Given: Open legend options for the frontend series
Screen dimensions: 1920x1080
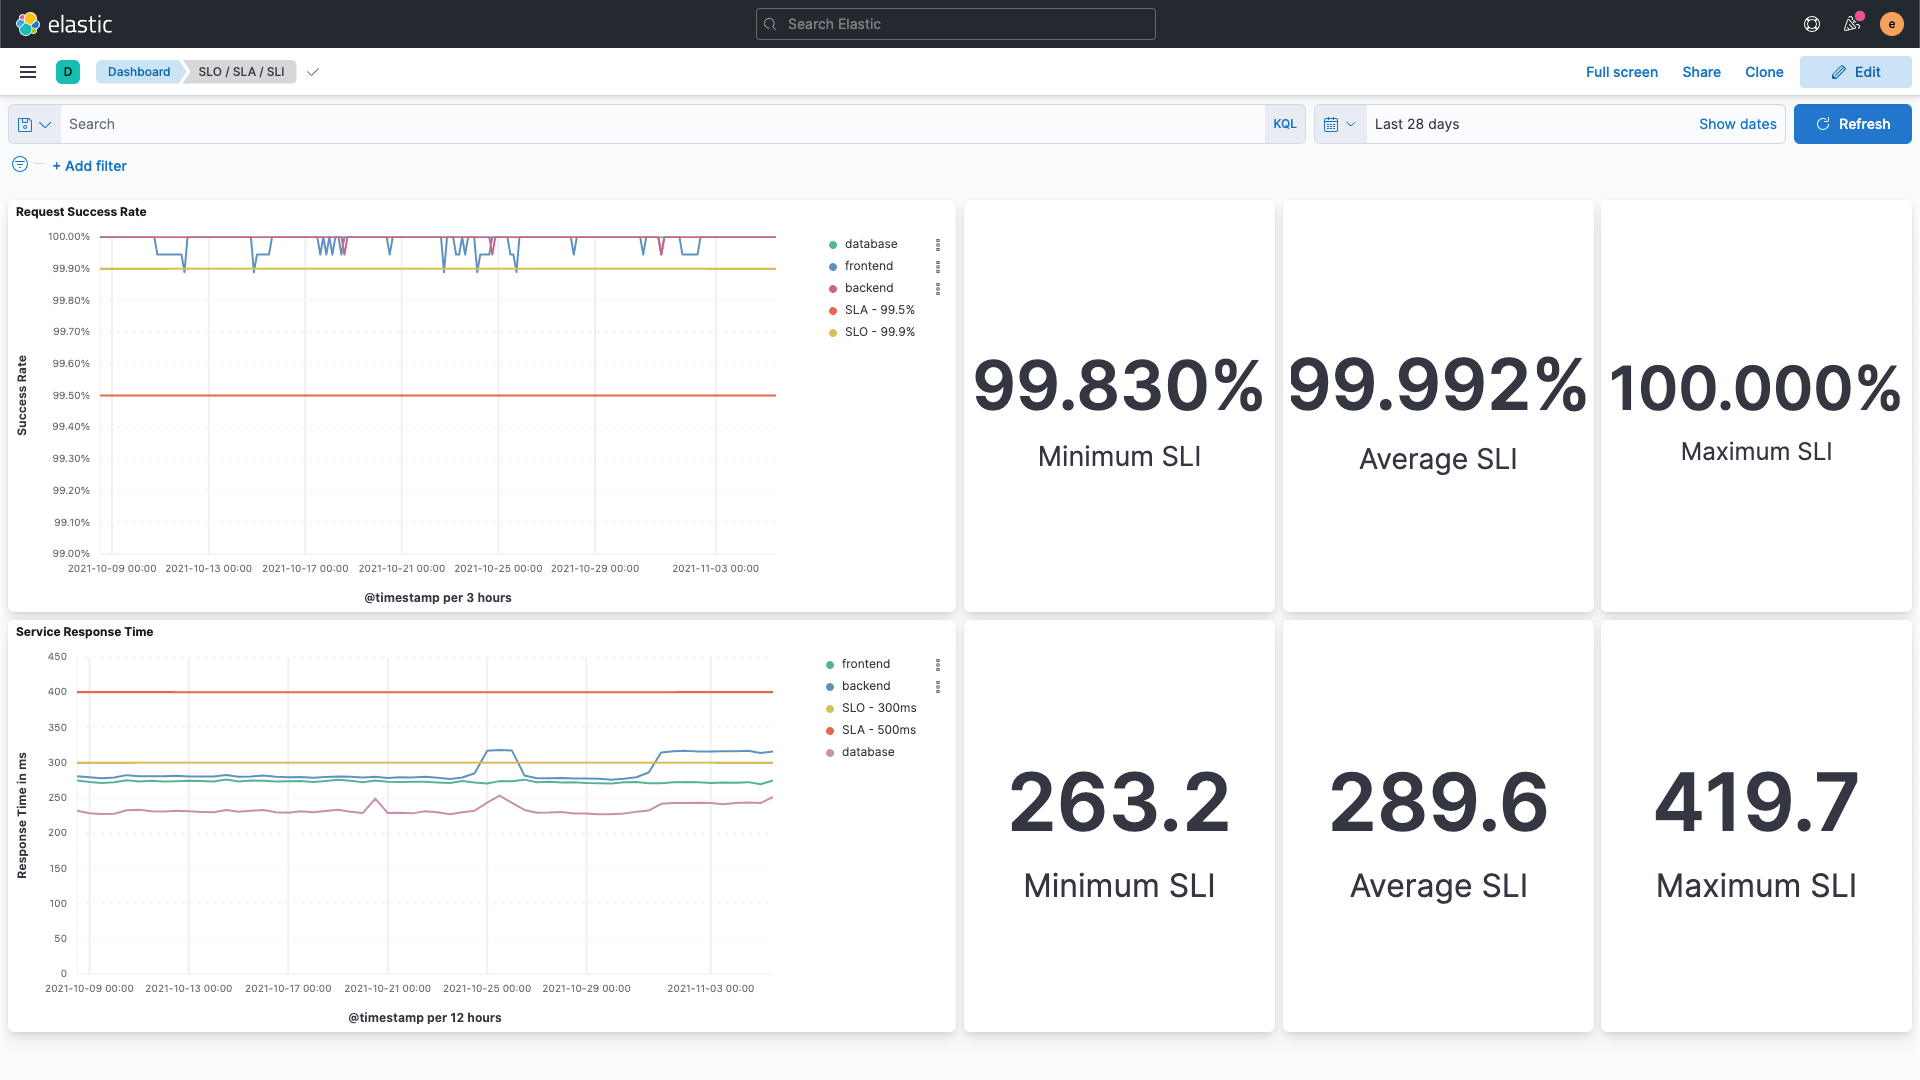Looking at the screenshot, I should [x=938, y=266].
